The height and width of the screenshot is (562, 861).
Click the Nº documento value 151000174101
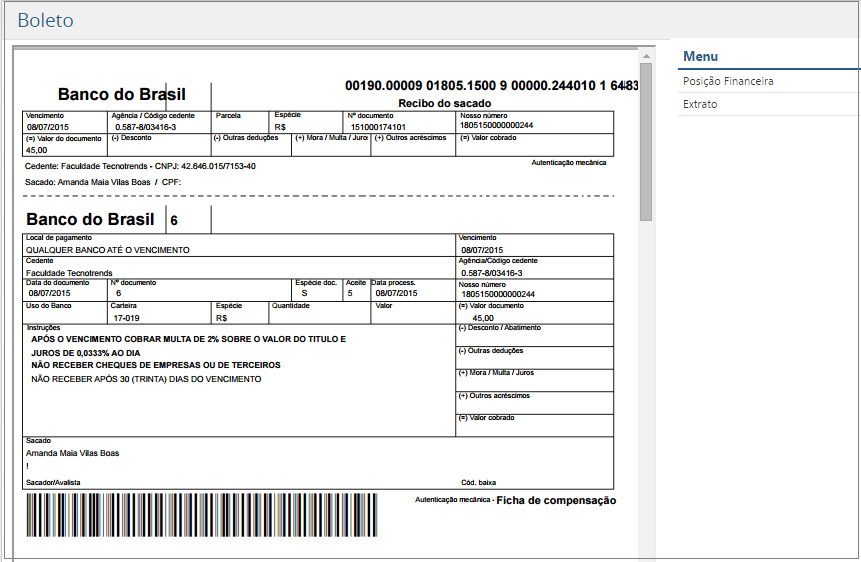[x=377, y=127]
